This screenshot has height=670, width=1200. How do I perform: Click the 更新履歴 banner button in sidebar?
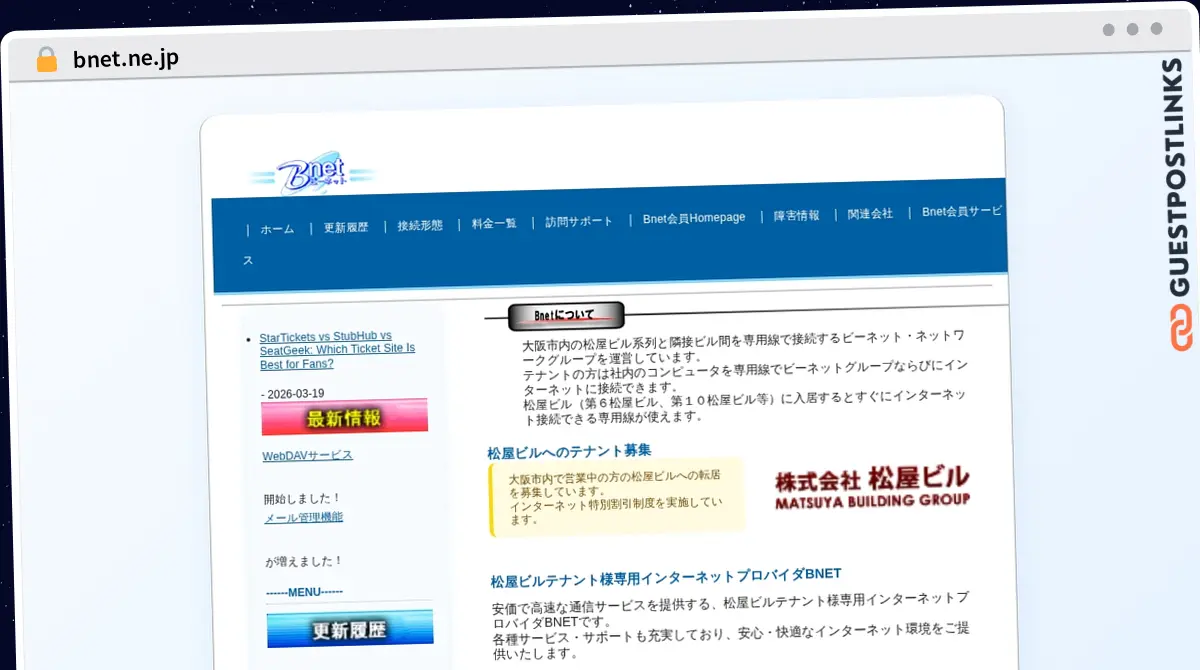(350, 629)
